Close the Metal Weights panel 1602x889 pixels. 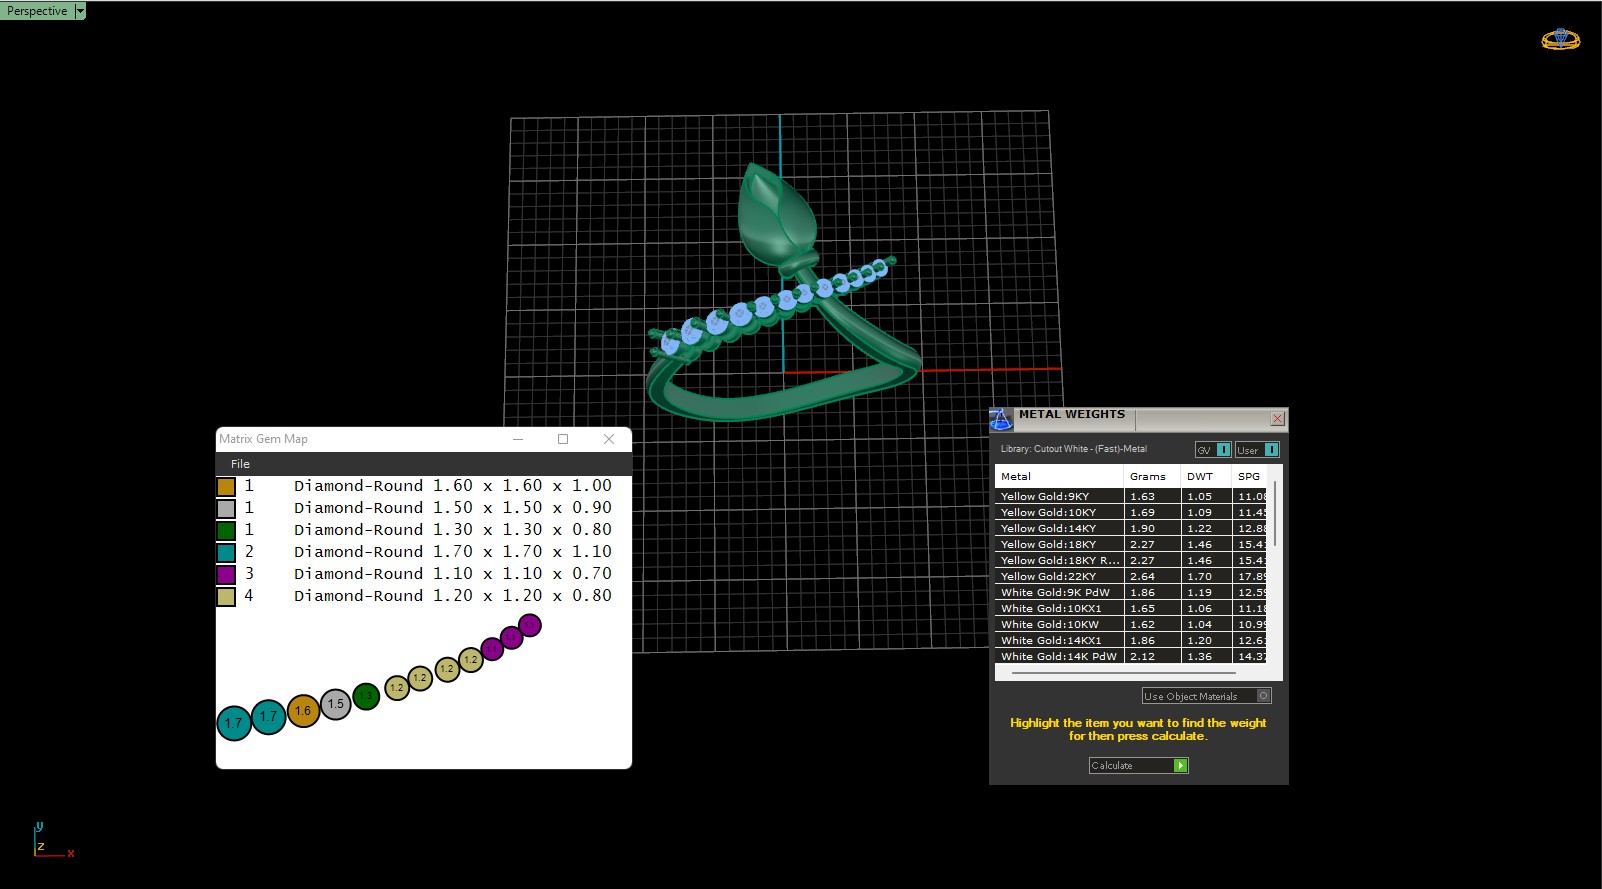click(x=1277, y=418)
